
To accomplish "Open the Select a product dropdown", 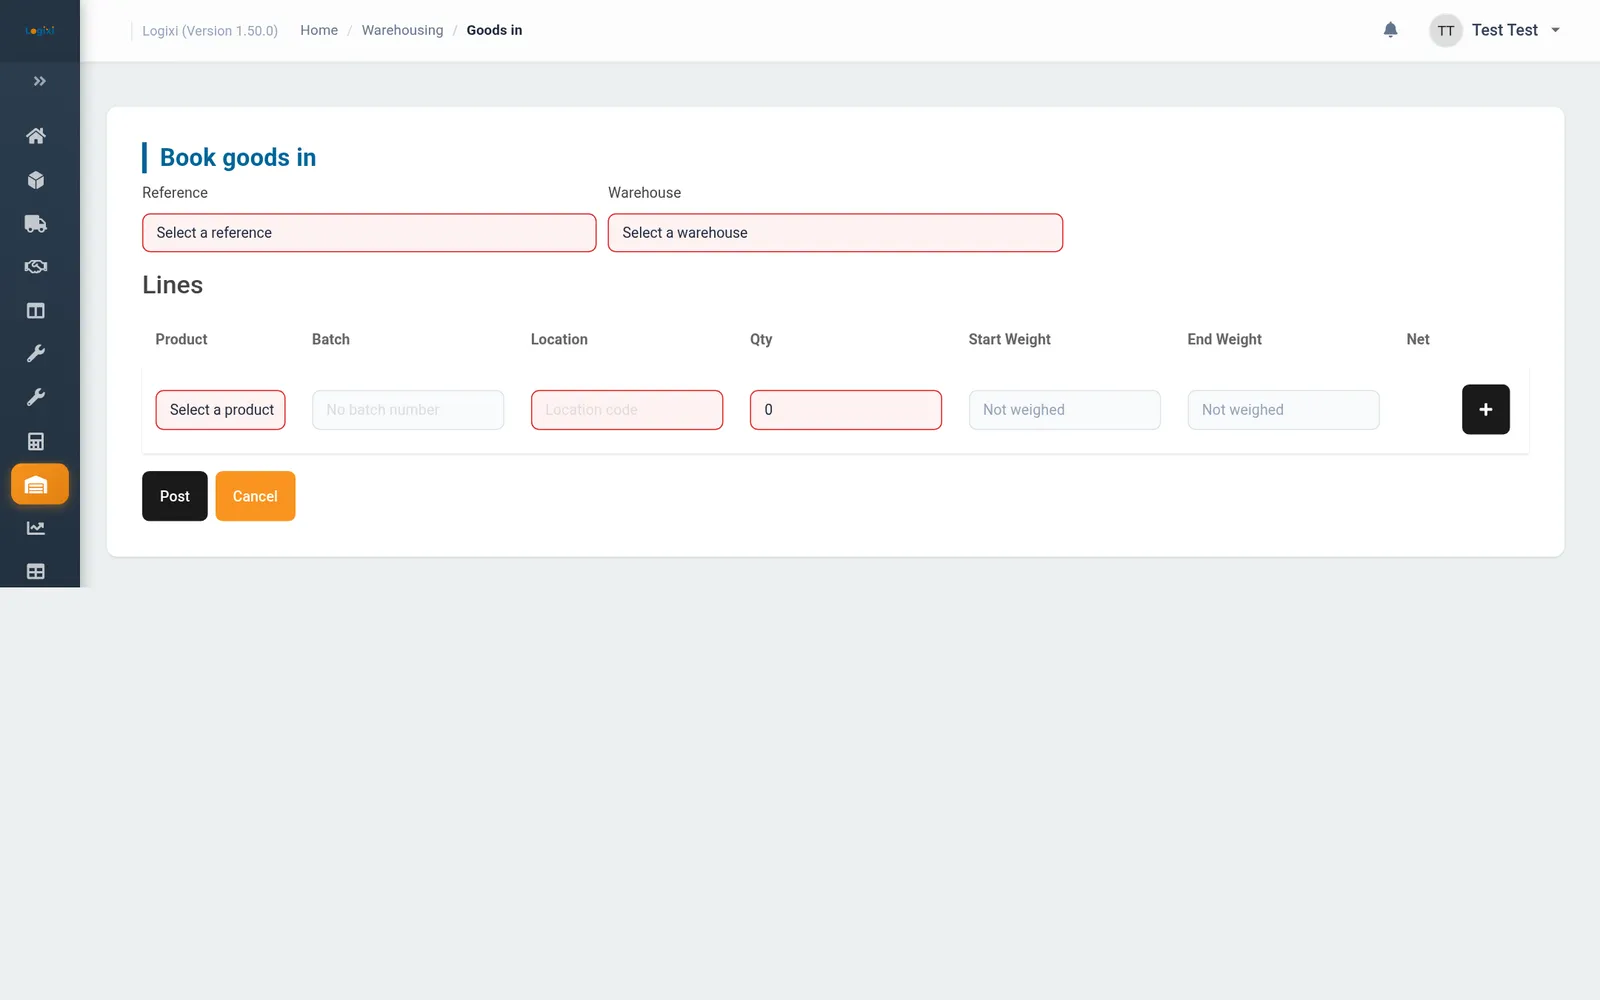I will point(221,410).
